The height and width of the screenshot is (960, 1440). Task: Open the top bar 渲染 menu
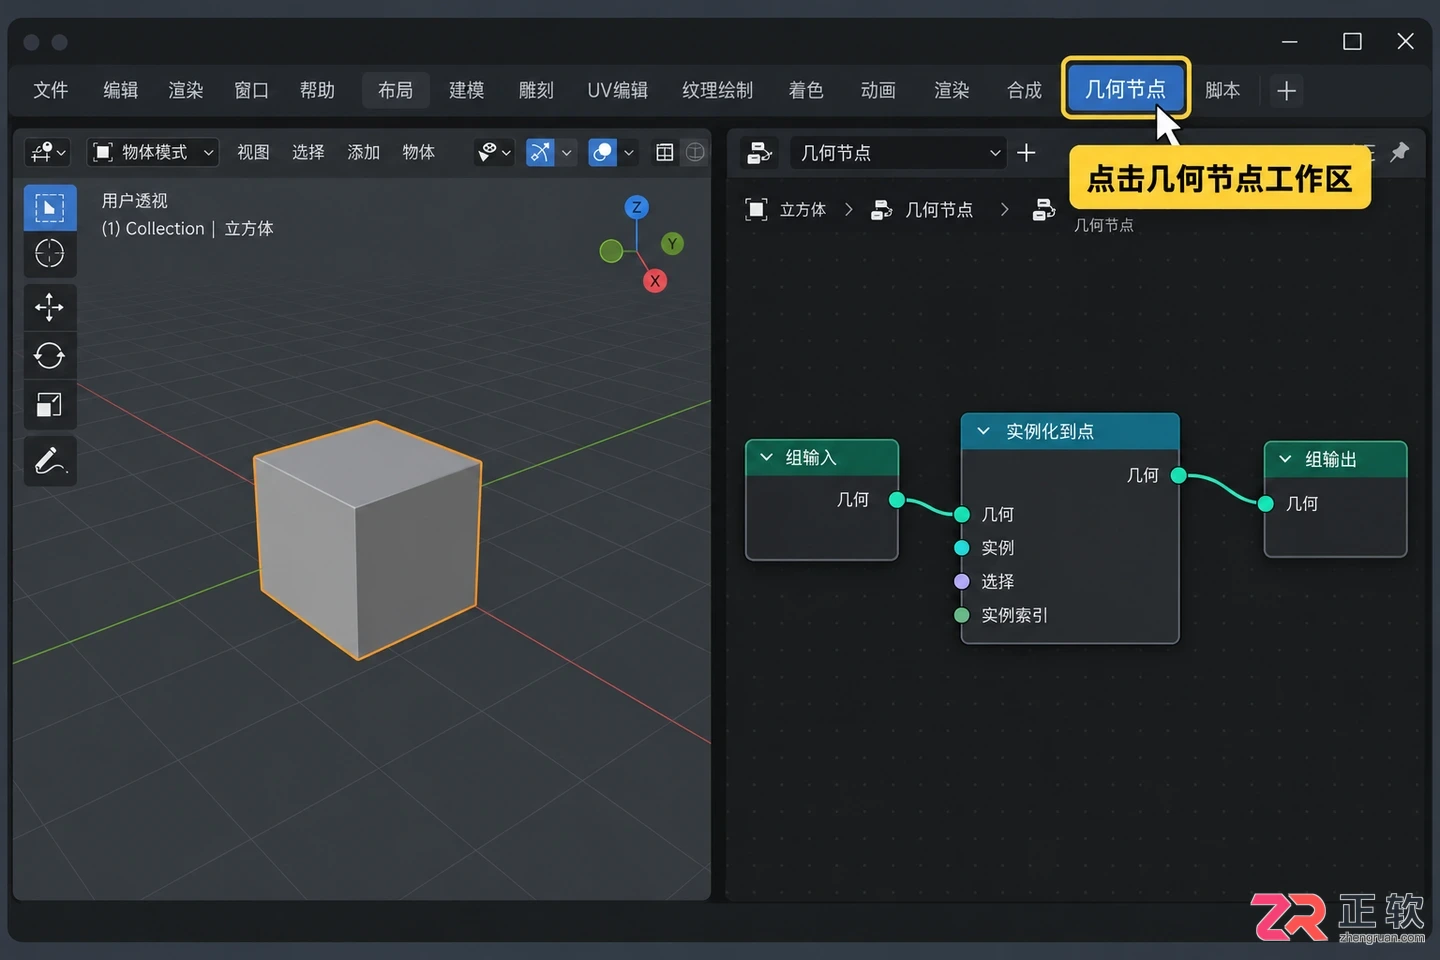186,90
